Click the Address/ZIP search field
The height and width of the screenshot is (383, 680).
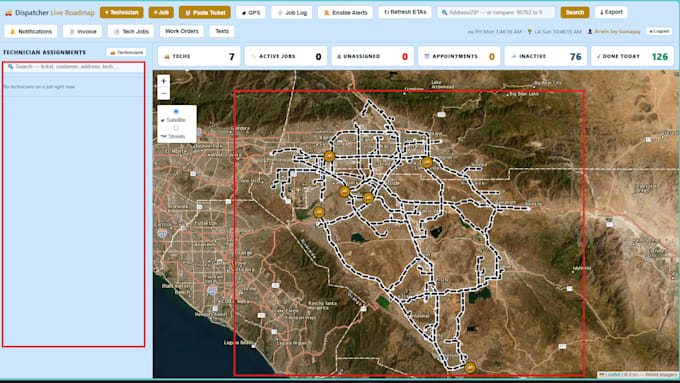click(496, 13)
